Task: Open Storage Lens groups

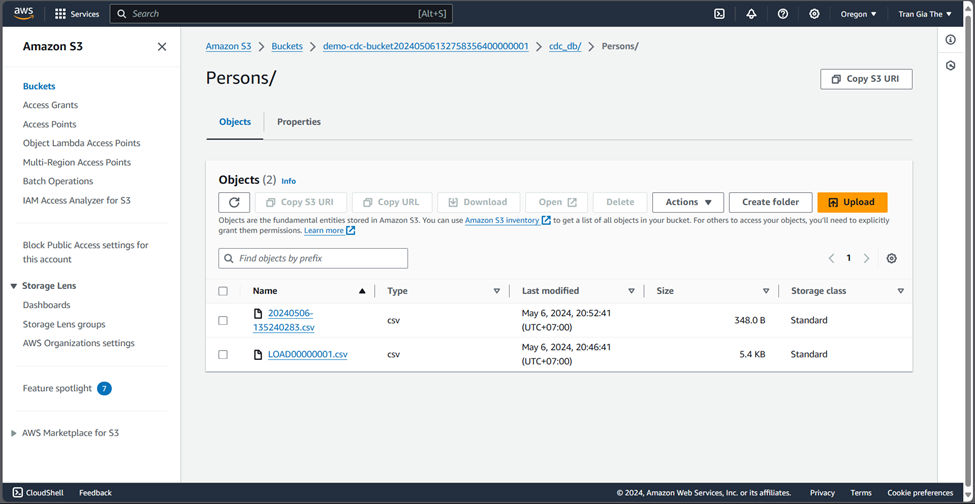Action: tap(64, 324)
